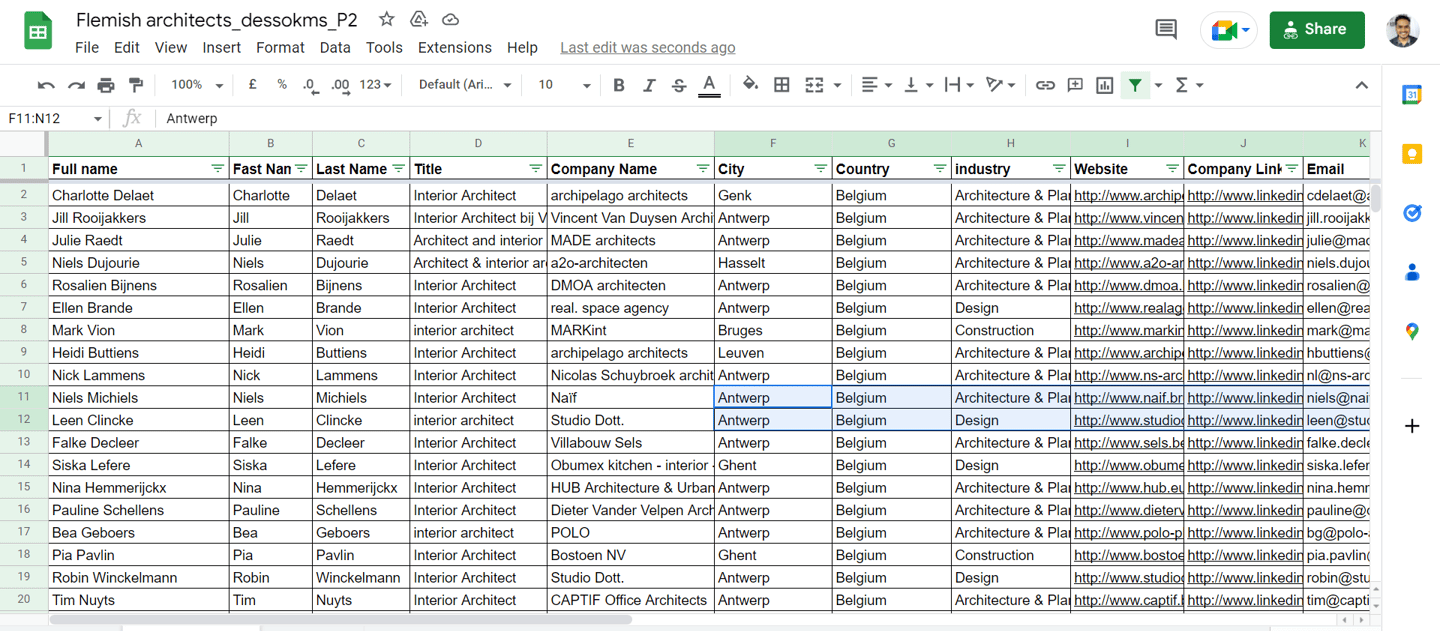Viewport: 1440px width, 631px height.
Task: Open the fill color bucket
Action: (x=750, y=85)
